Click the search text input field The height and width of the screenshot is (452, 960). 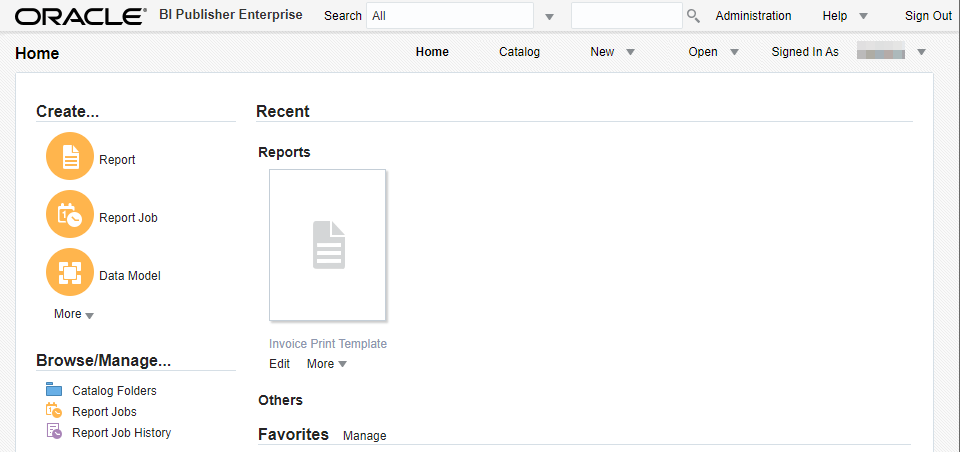pyautogui.click(x=626, y=15)
